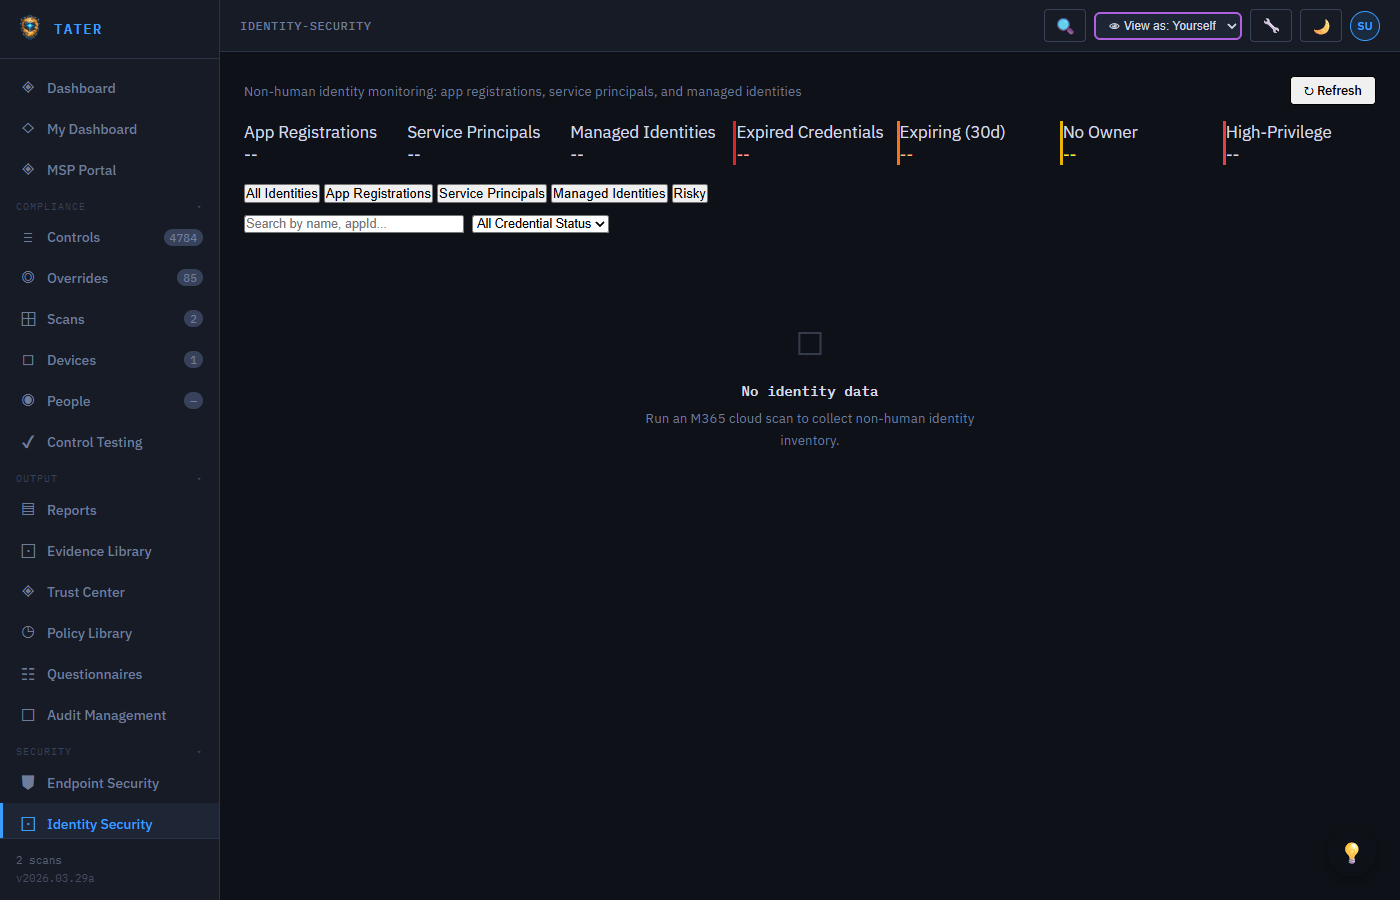
Task: Click the search by name field
Action: (x=354, y=224)
